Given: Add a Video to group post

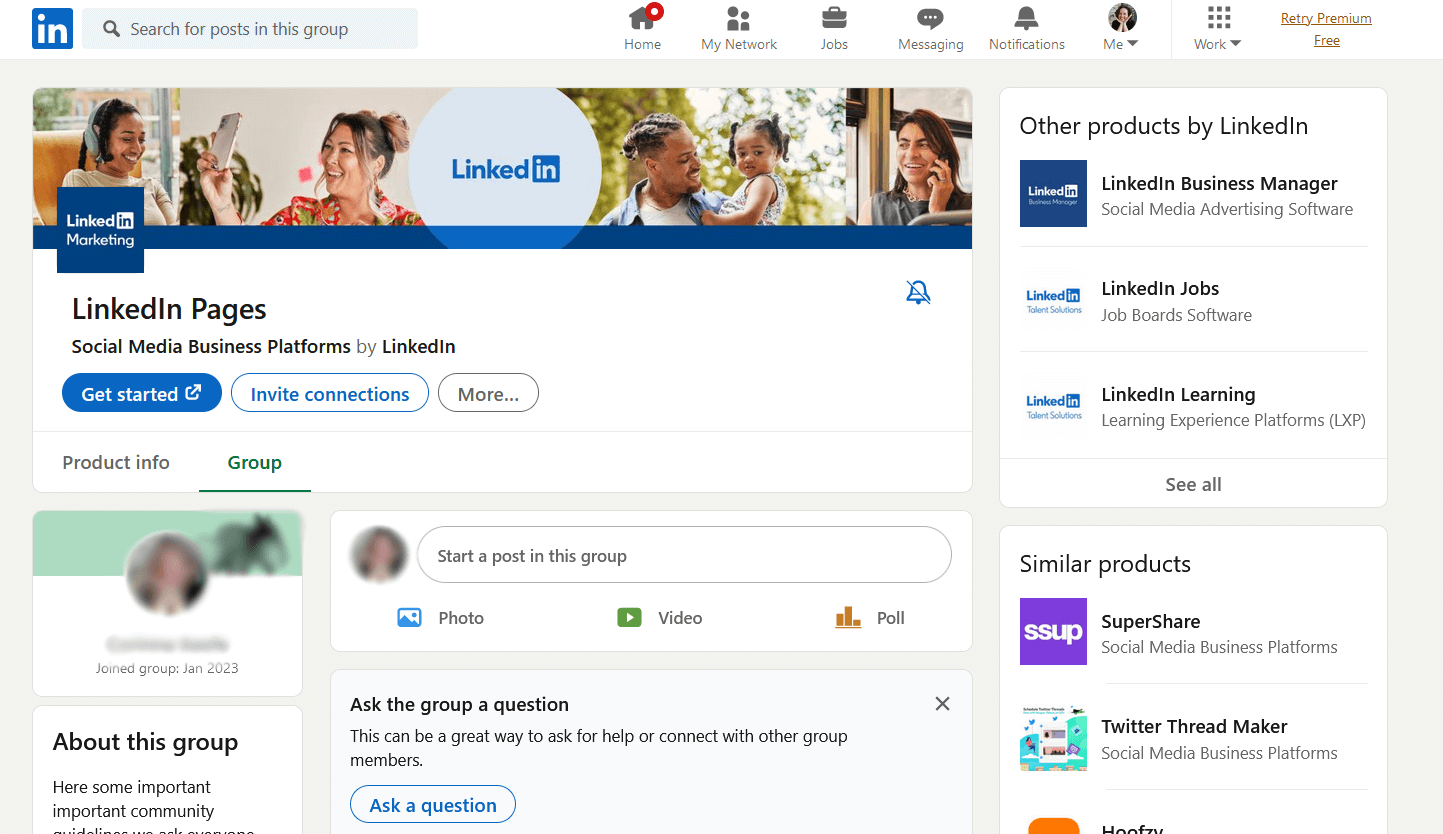Looking at the screenshot, I should tap(660, 618).
